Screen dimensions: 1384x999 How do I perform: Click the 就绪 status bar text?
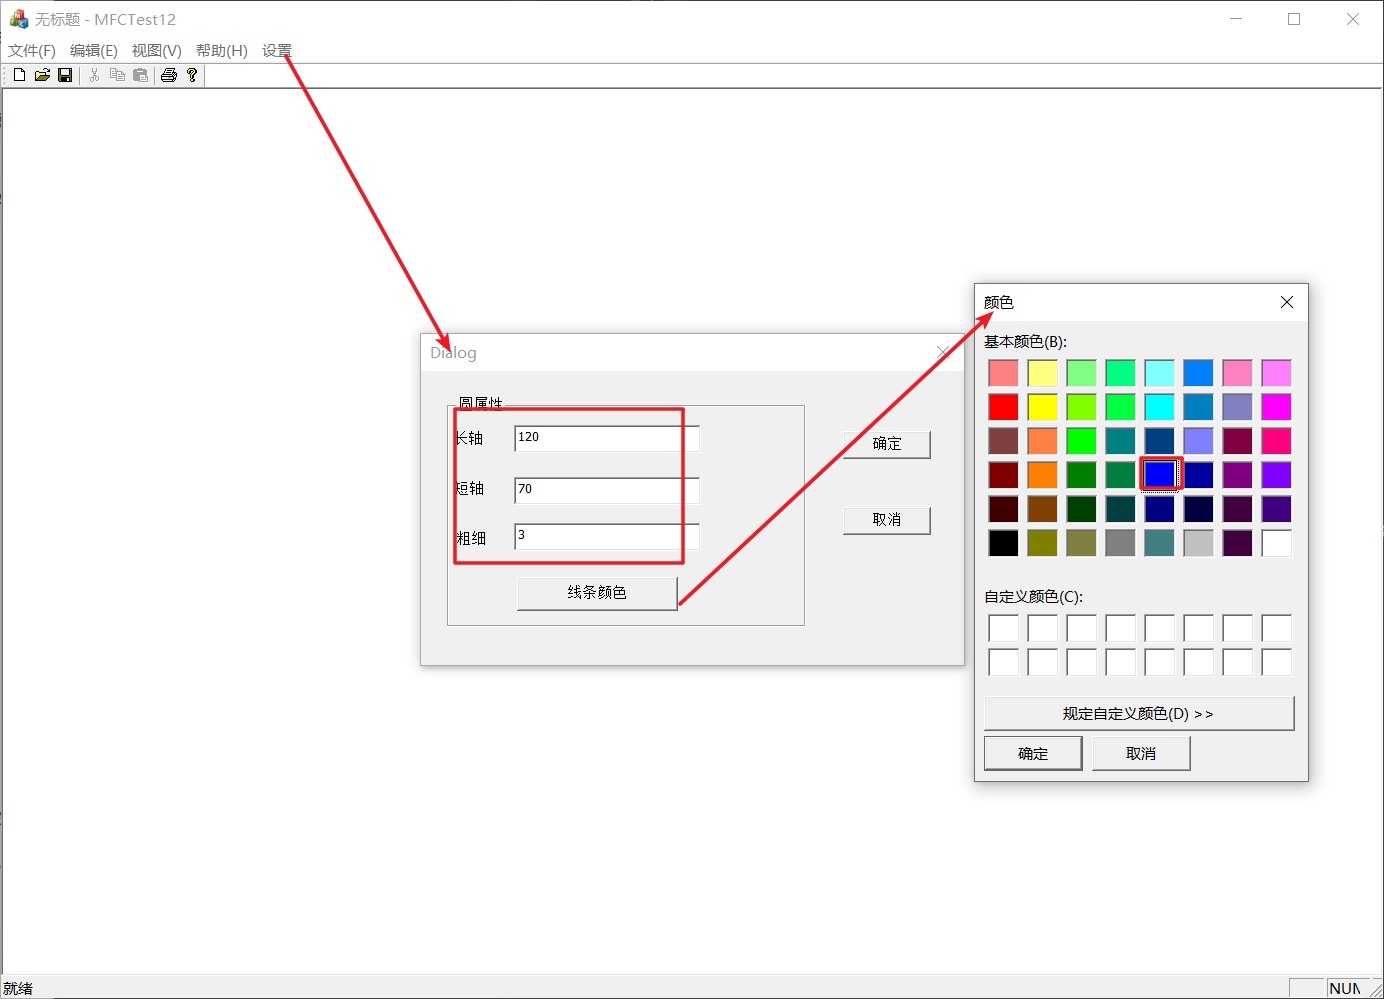click(x=18, y=988)
